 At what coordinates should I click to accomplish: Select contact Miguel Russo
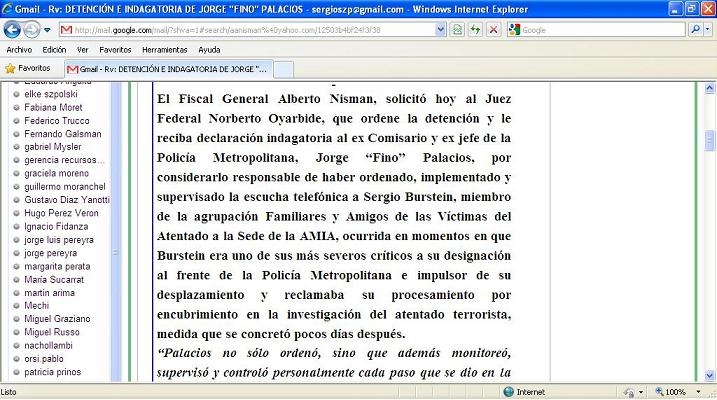52,332
